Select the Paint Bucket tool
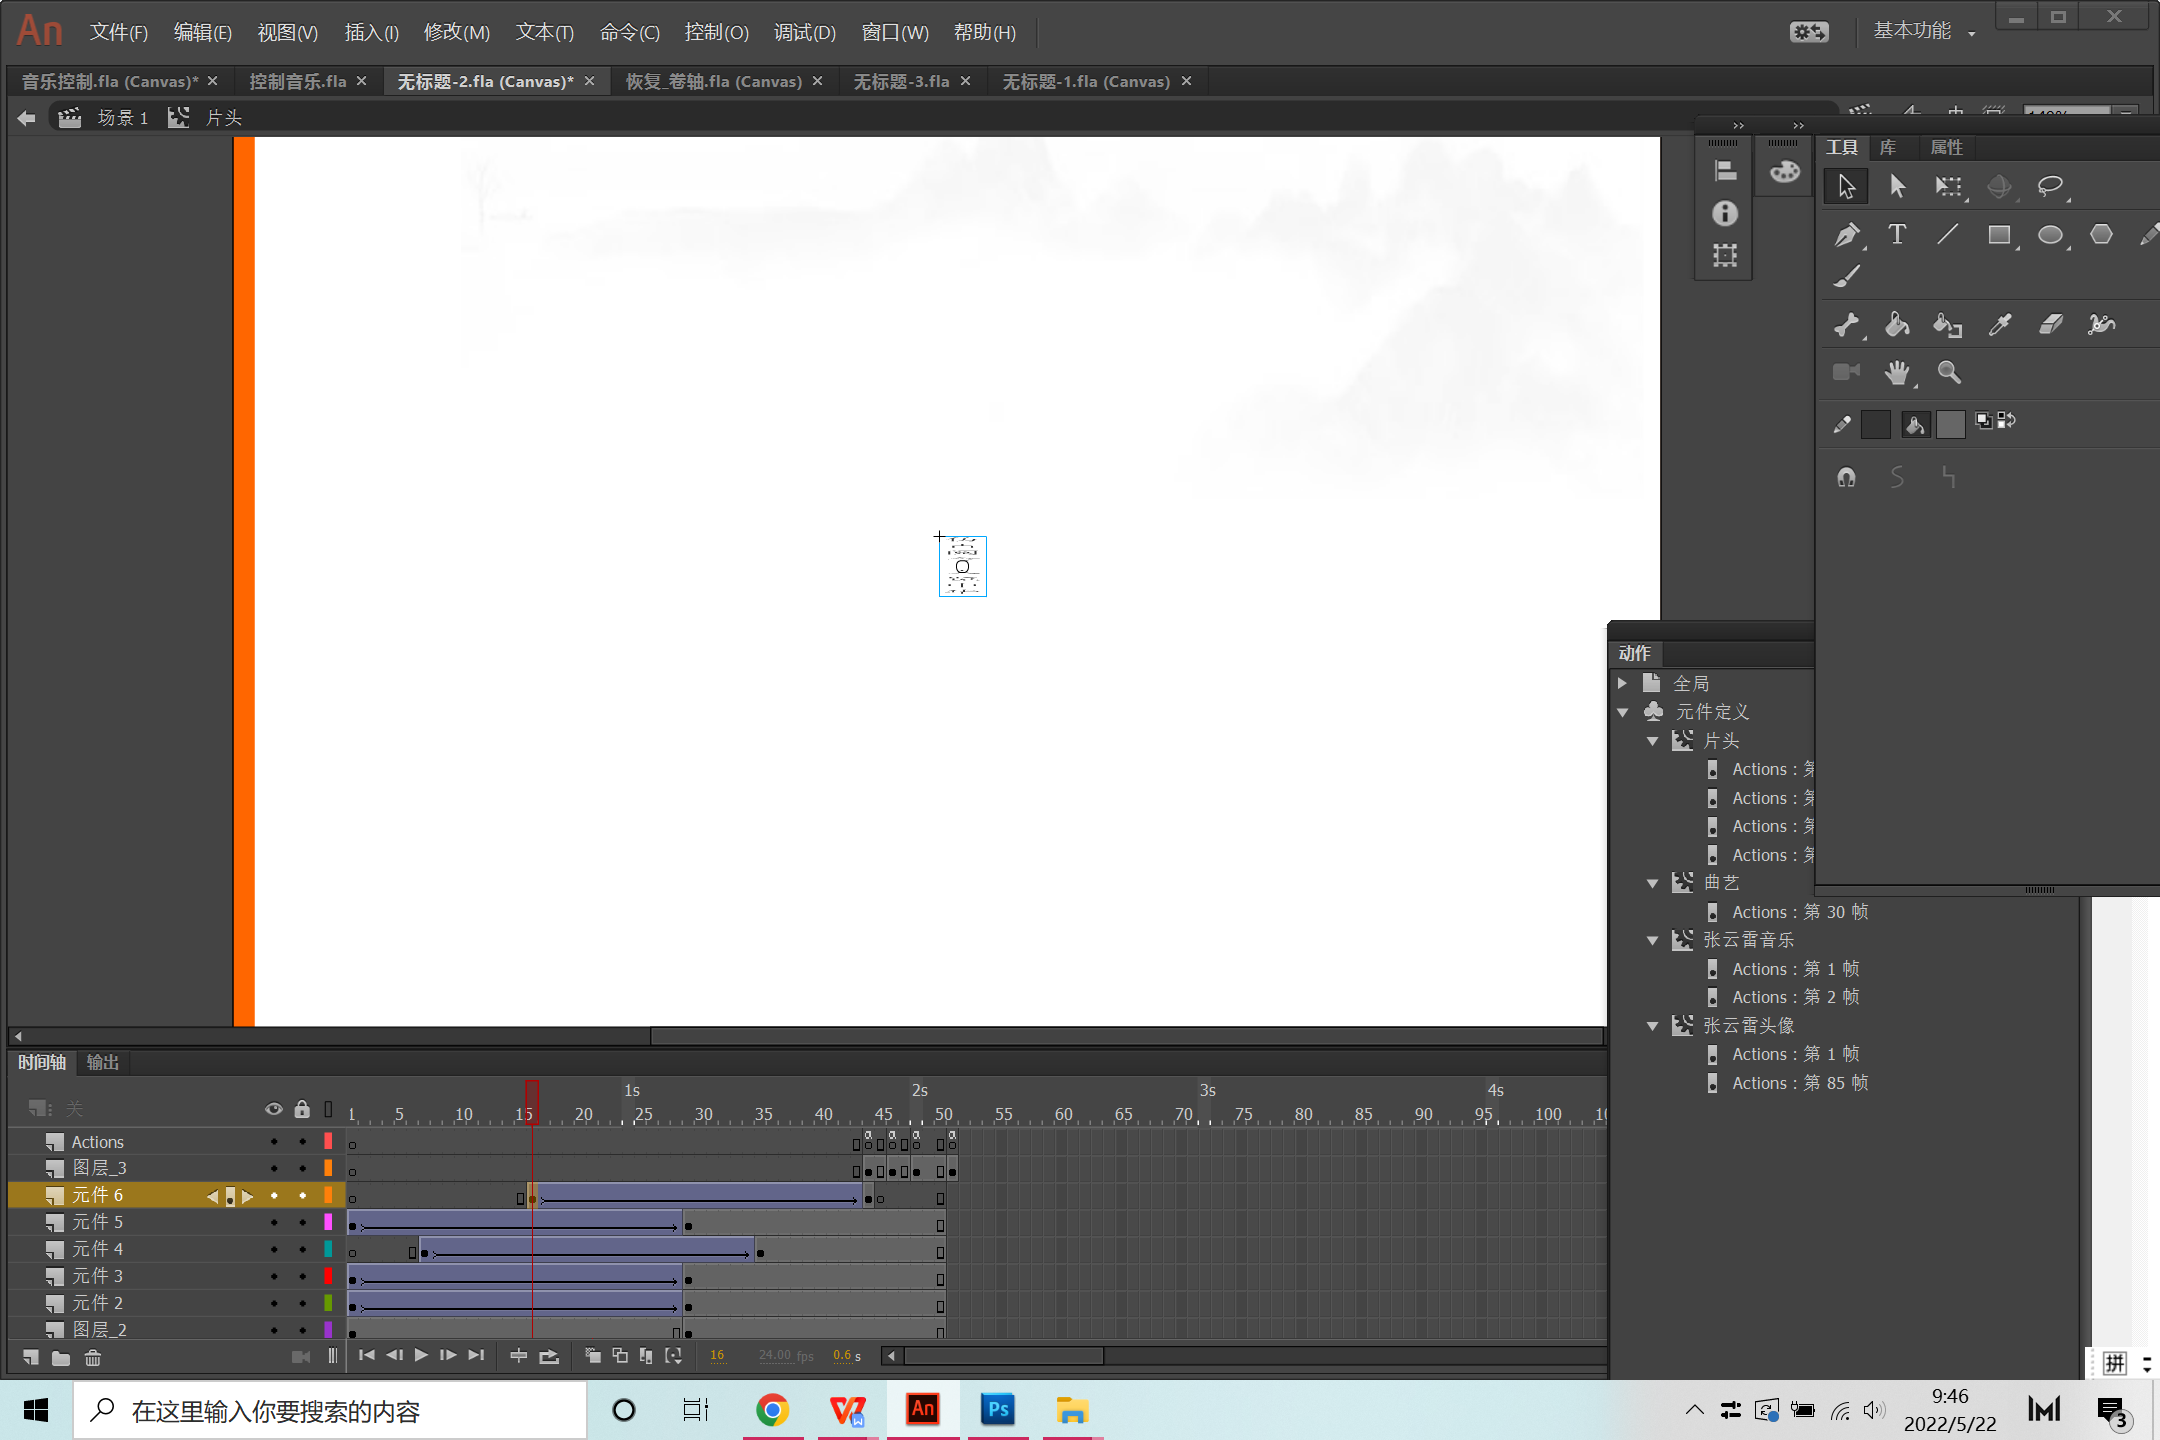The image size is (2160, 1440). pyautogui.click(x=1897, y=324)
